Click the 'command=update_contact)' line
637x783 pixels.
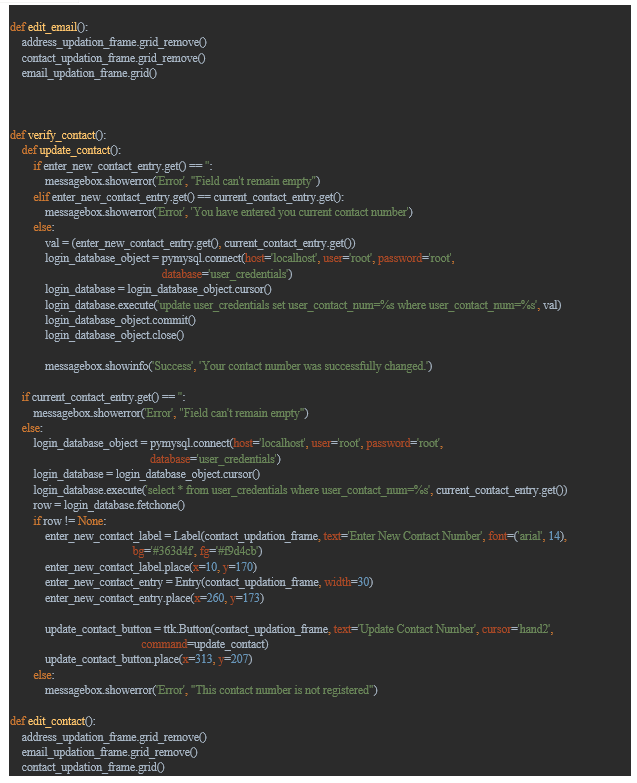point(205,644)
